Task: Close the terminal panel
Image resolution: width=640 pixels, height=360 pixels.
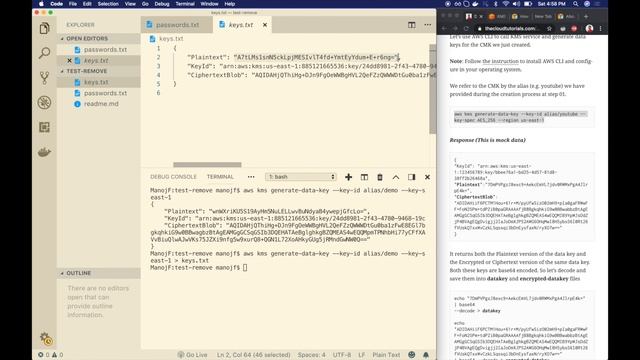Action: 427,177
